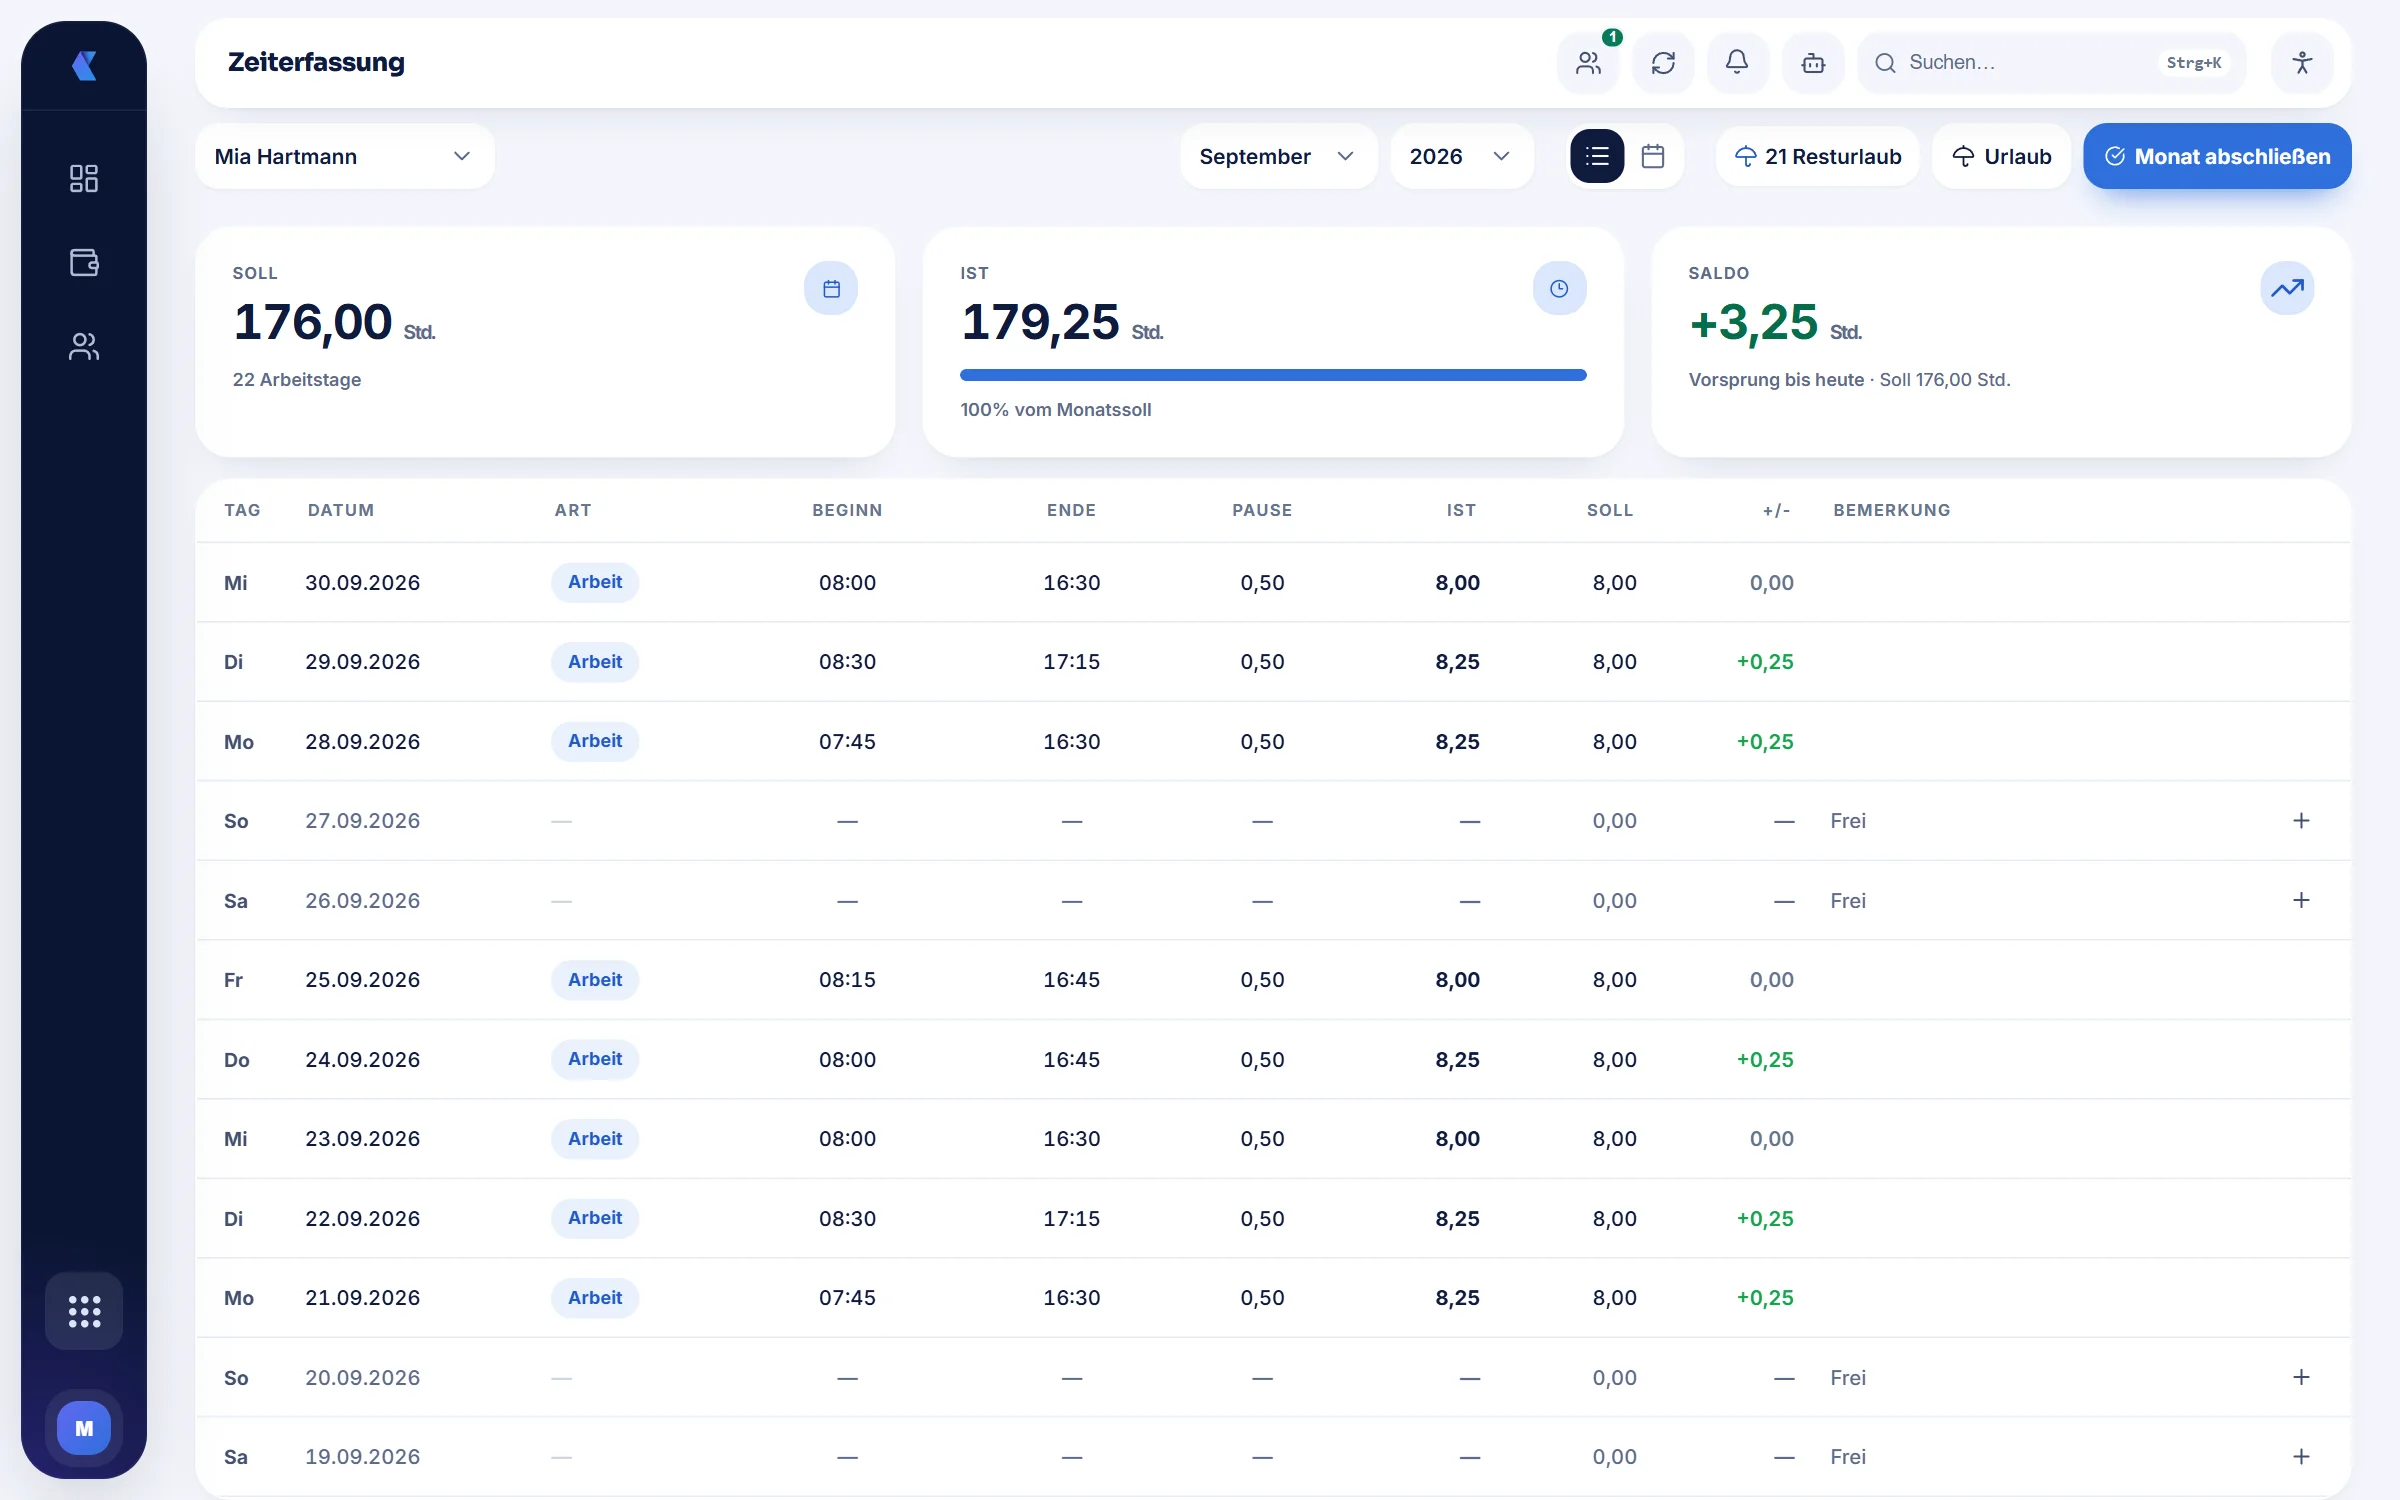Click the refresh sync icon
Screen dimensions: 2400x1500
(x=1663, y=63)
